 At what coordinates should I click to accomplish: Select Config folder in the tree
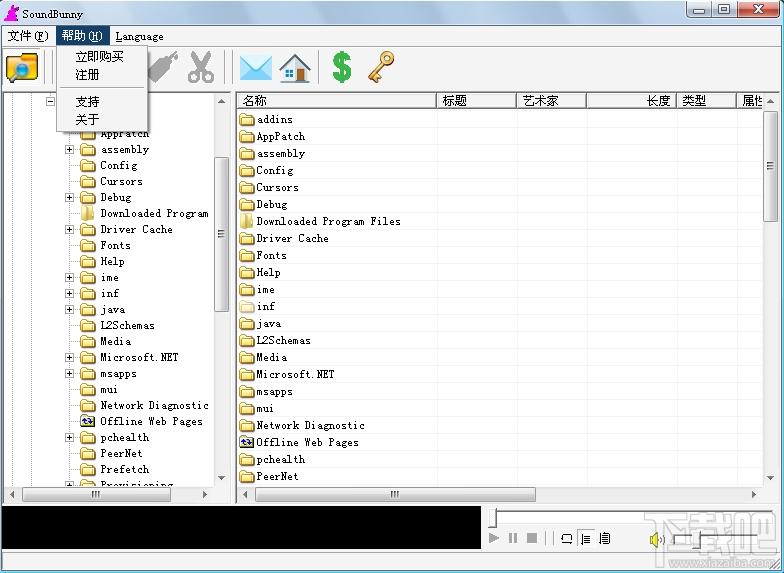point(118,166)
